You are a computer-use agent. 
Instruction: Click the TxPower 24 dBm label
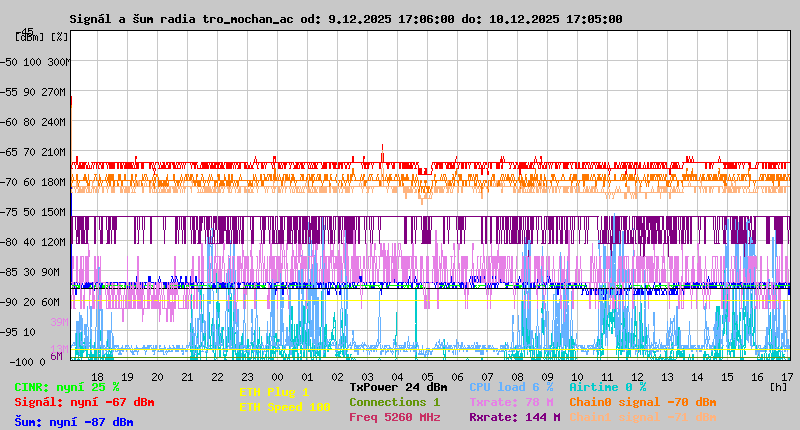[x=398, y=386]
